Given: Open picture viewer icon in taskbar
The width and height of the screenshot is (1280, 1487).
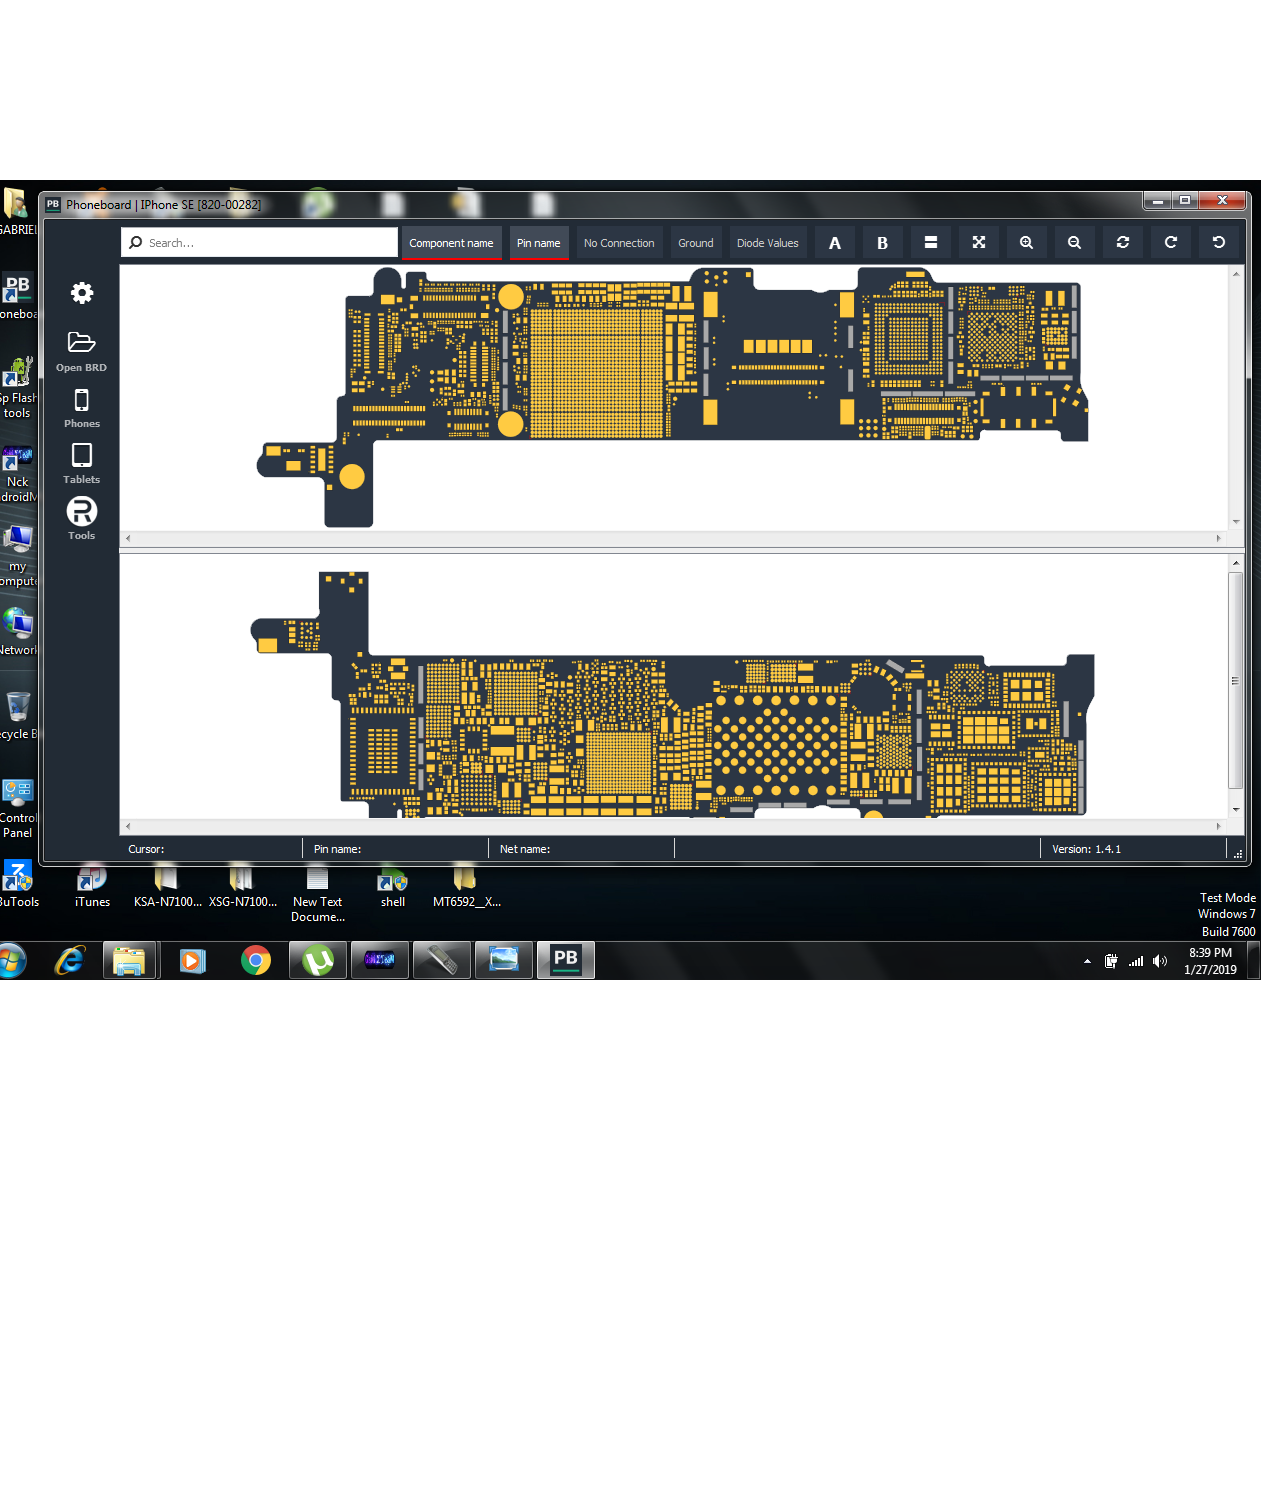Looking at the screenshot, I should pyautogui.click(x=504, y=961).
